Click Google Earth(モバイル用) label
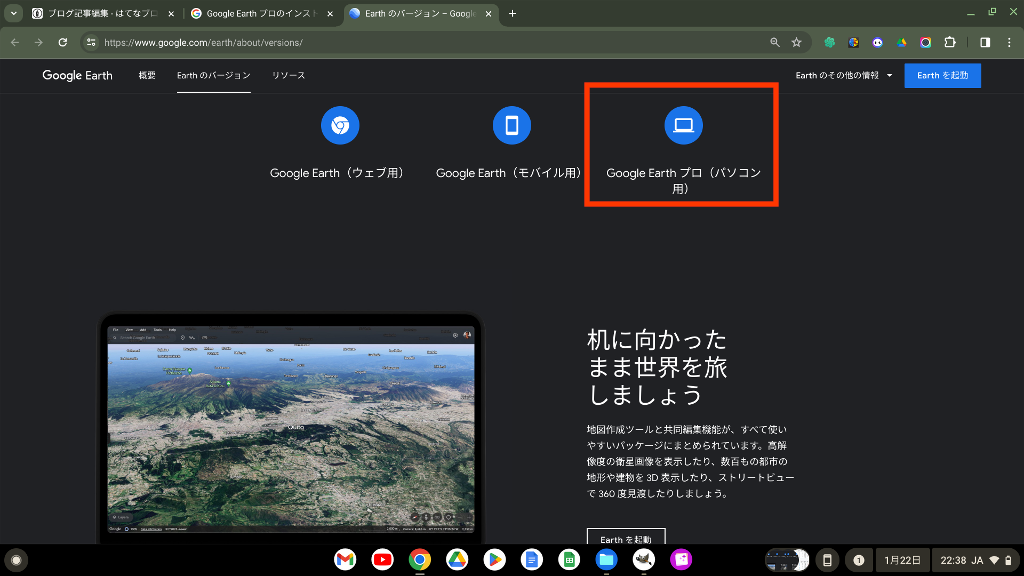Screen dimensions: 1024x576 (511, 173)
